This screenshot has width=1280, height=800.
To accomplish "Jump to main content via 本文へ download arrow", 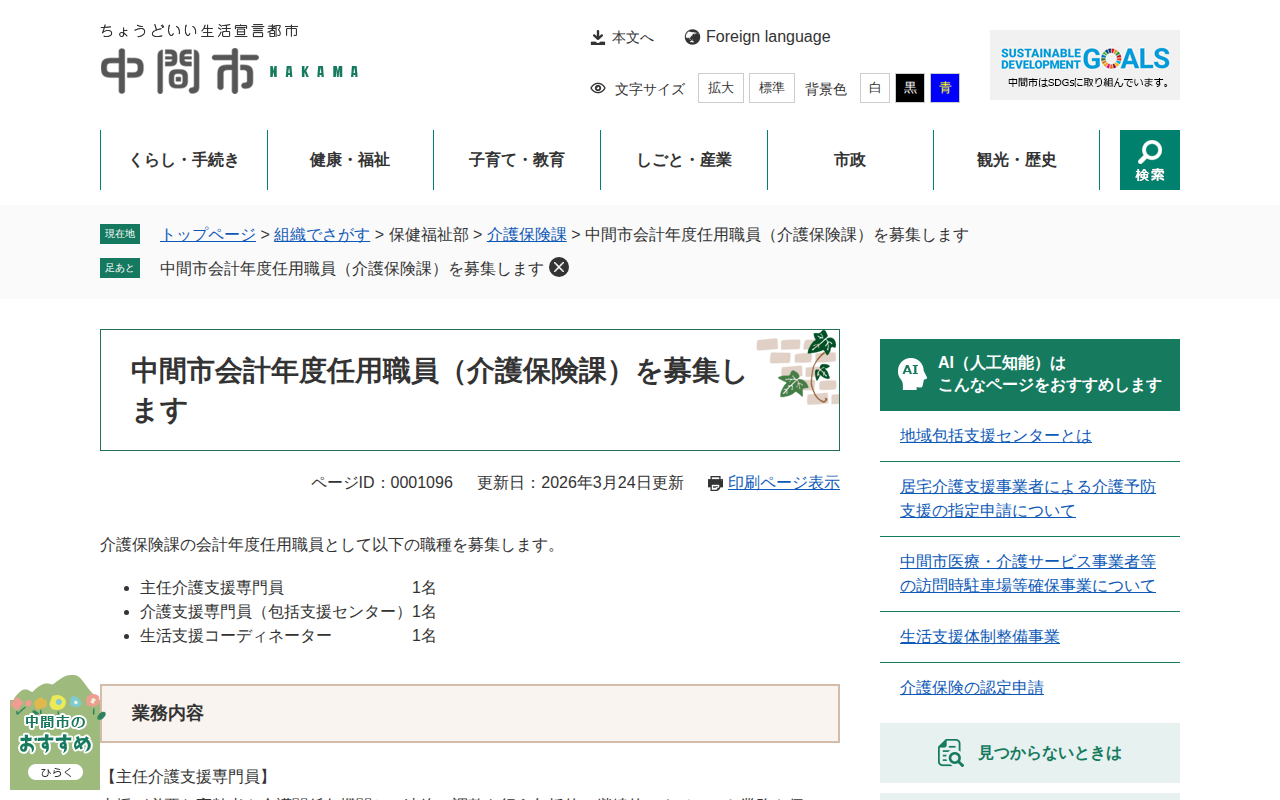I will [598, 37].
